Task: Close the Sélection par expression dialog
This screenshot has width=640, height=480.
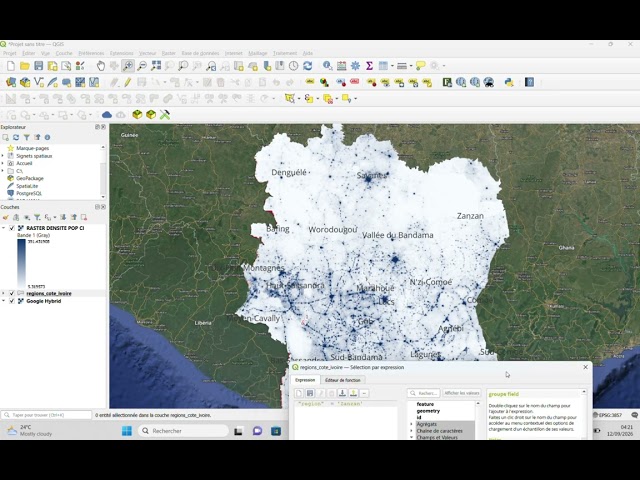Action: tap(586, 367)
